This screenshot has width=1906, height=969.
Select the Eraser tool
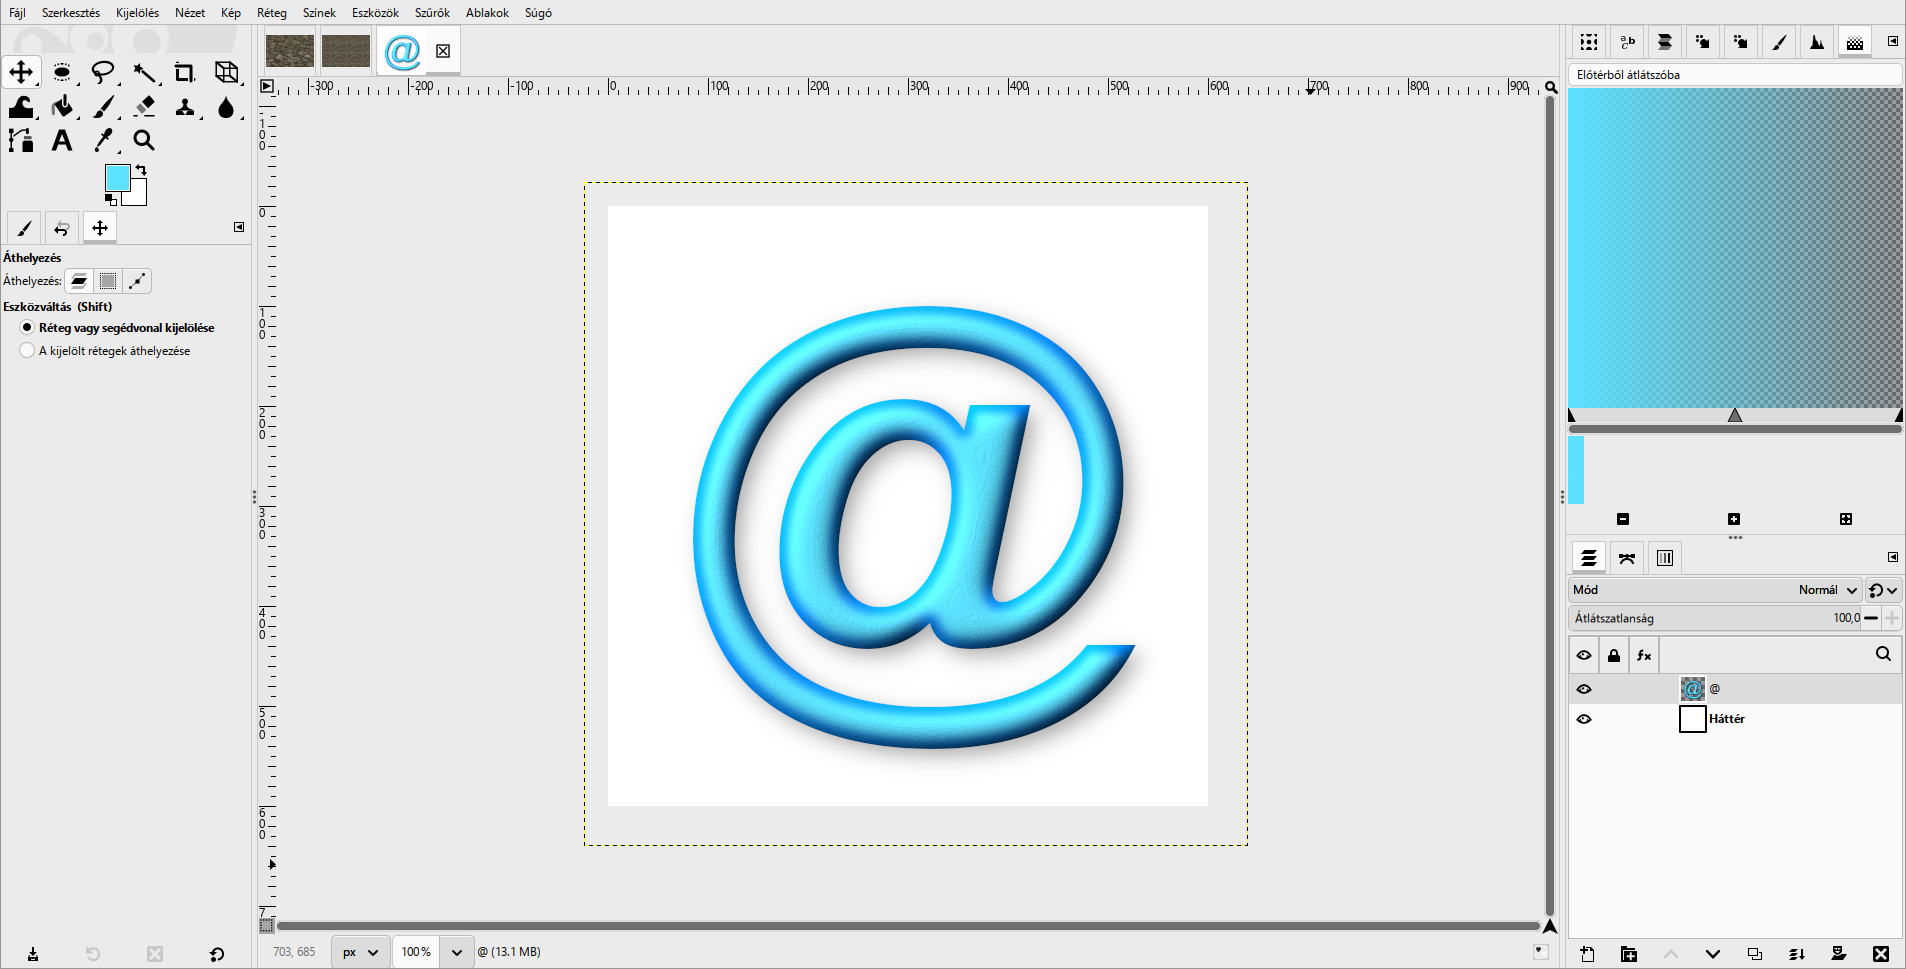coord(145,106)
